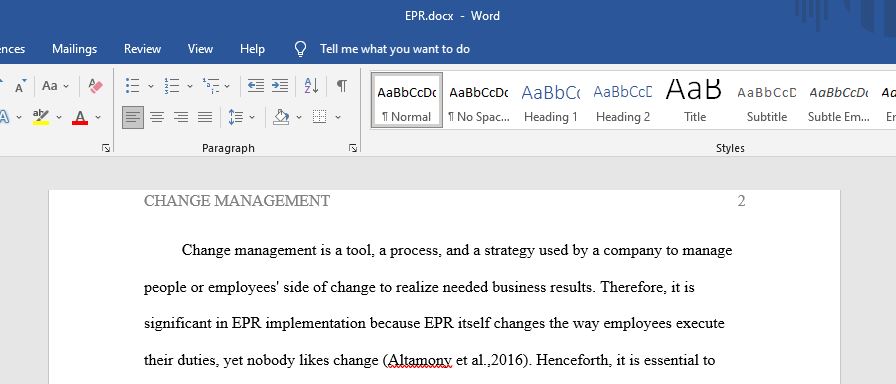Click Clear All Formatting eraser icon
Viewport: 896px width, 384px height.
[95, 86]
